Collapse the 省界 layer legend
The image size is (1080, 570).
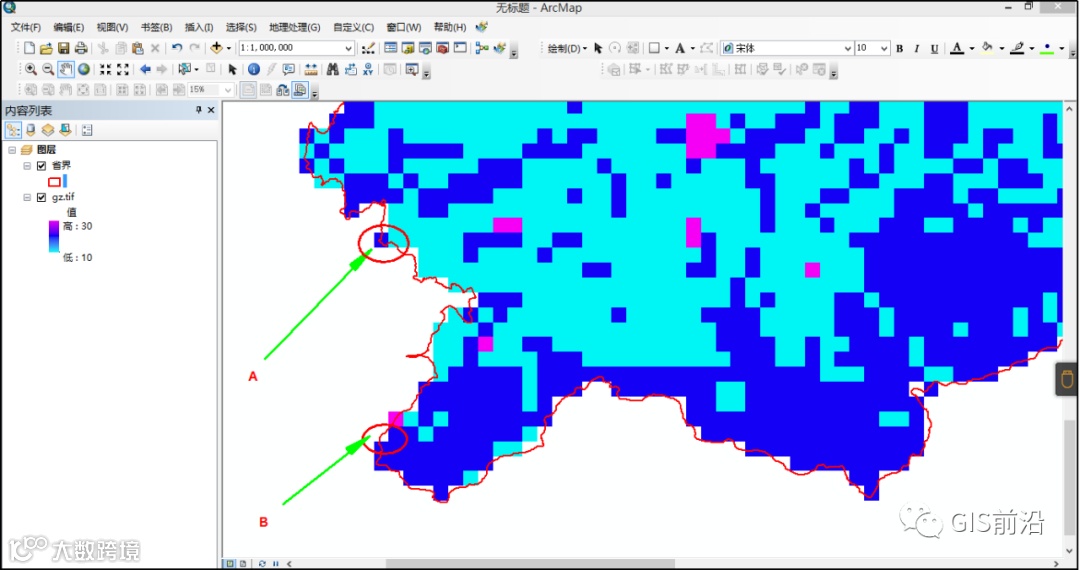click(x=27, y=166)
